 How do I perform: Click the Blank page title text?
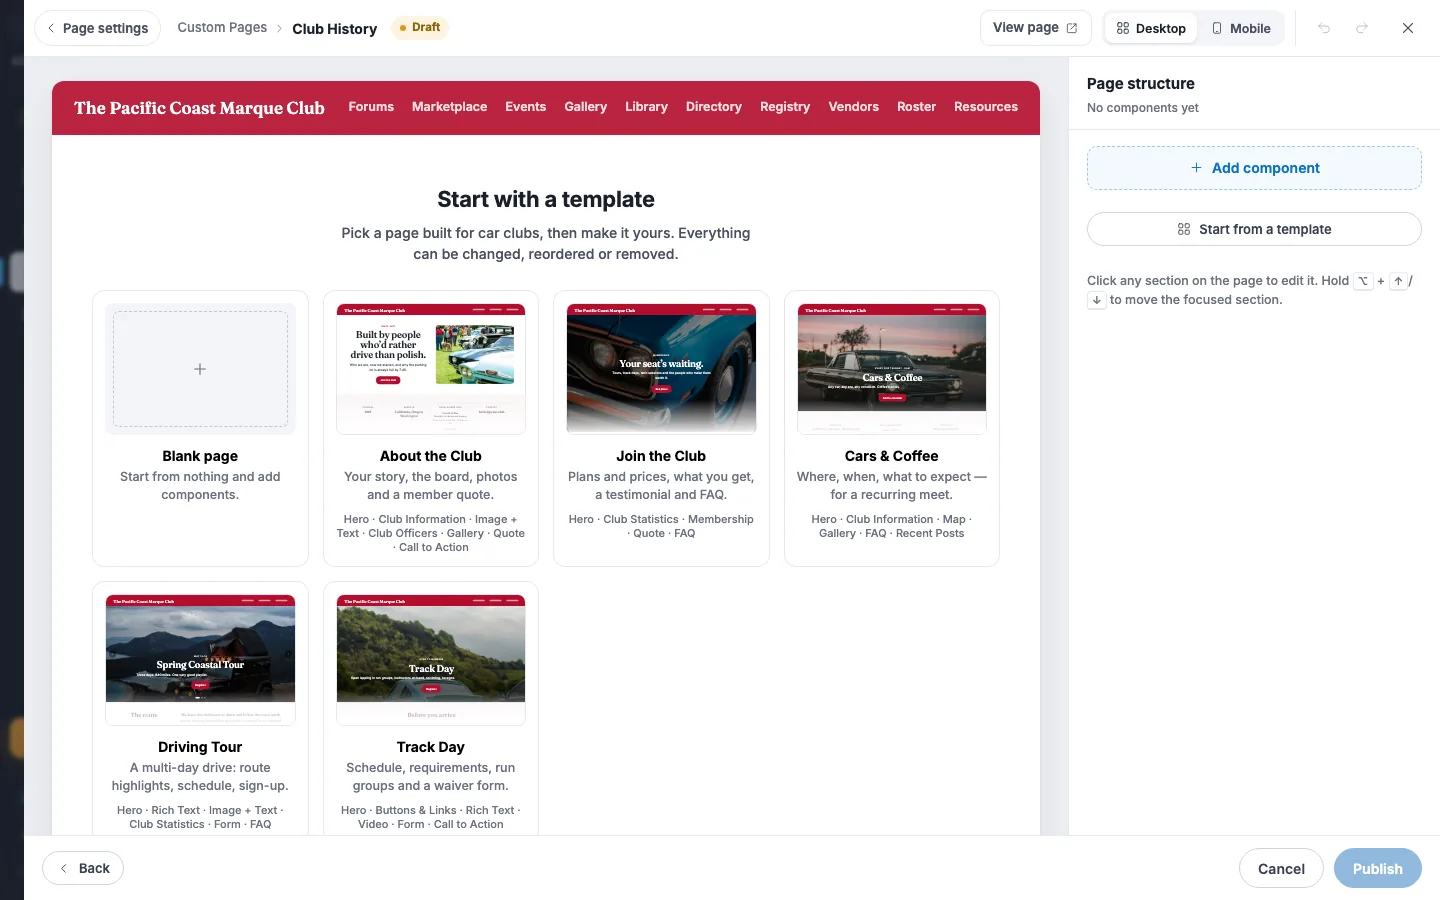(200, 456)
